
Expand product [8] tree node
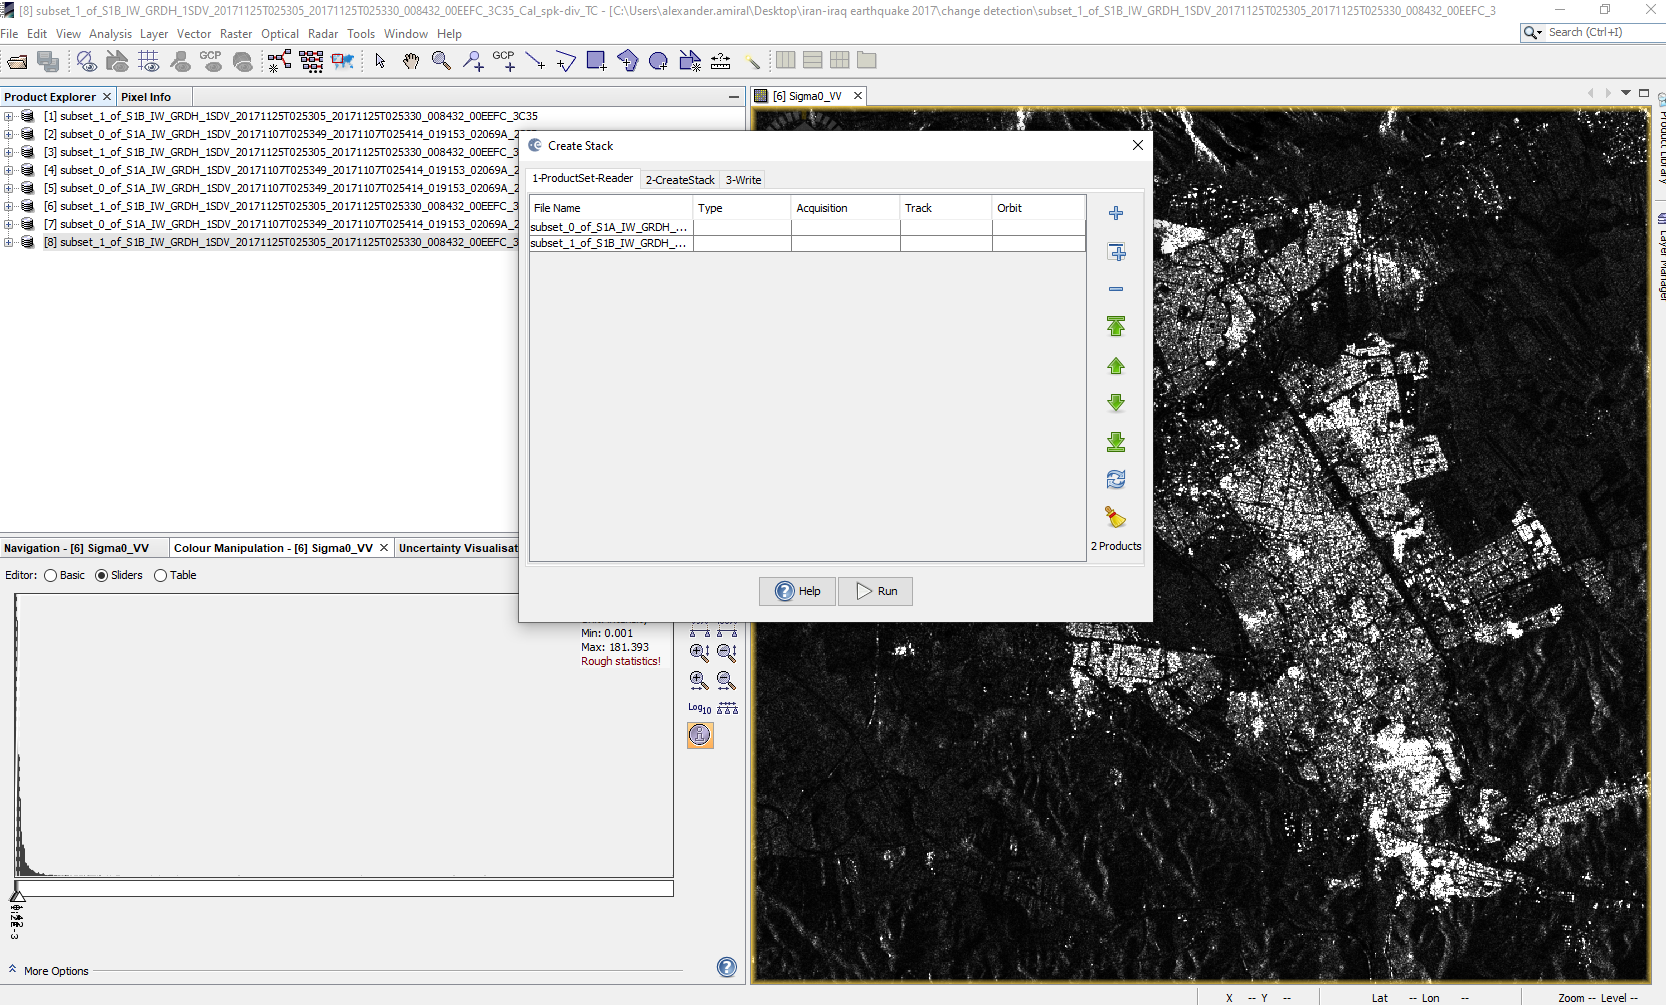pos(9,242)
